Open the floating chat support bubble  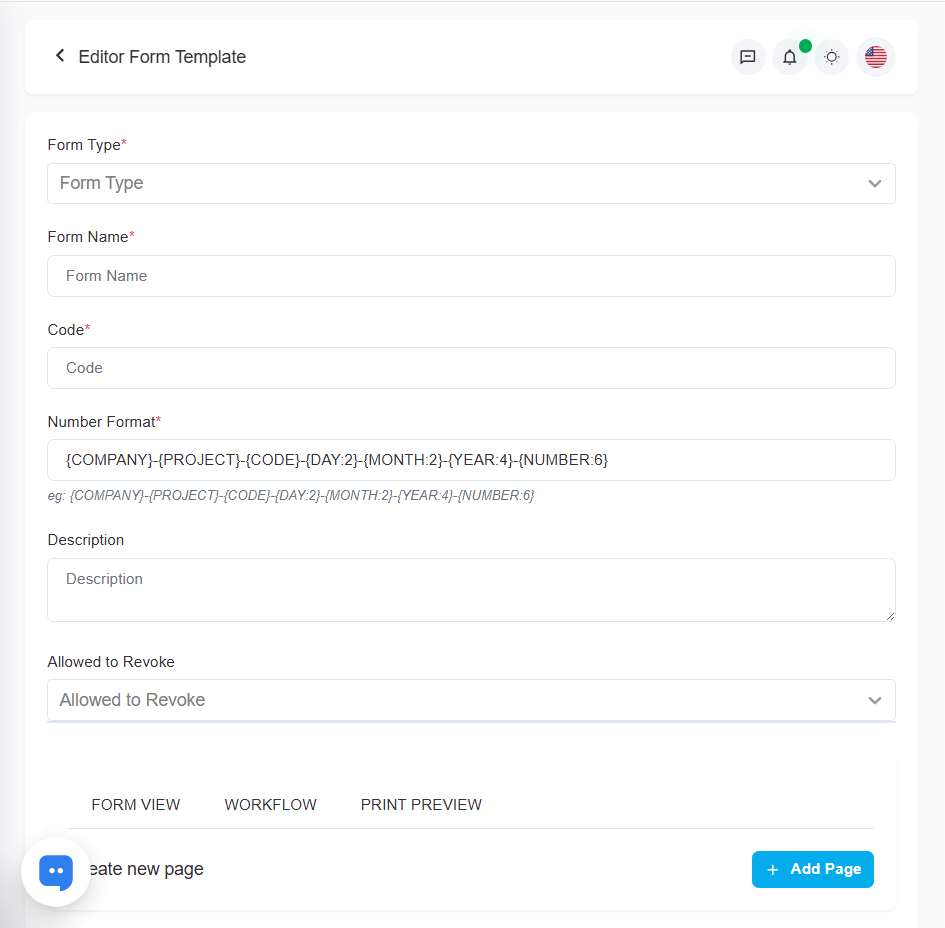(56, 872)
